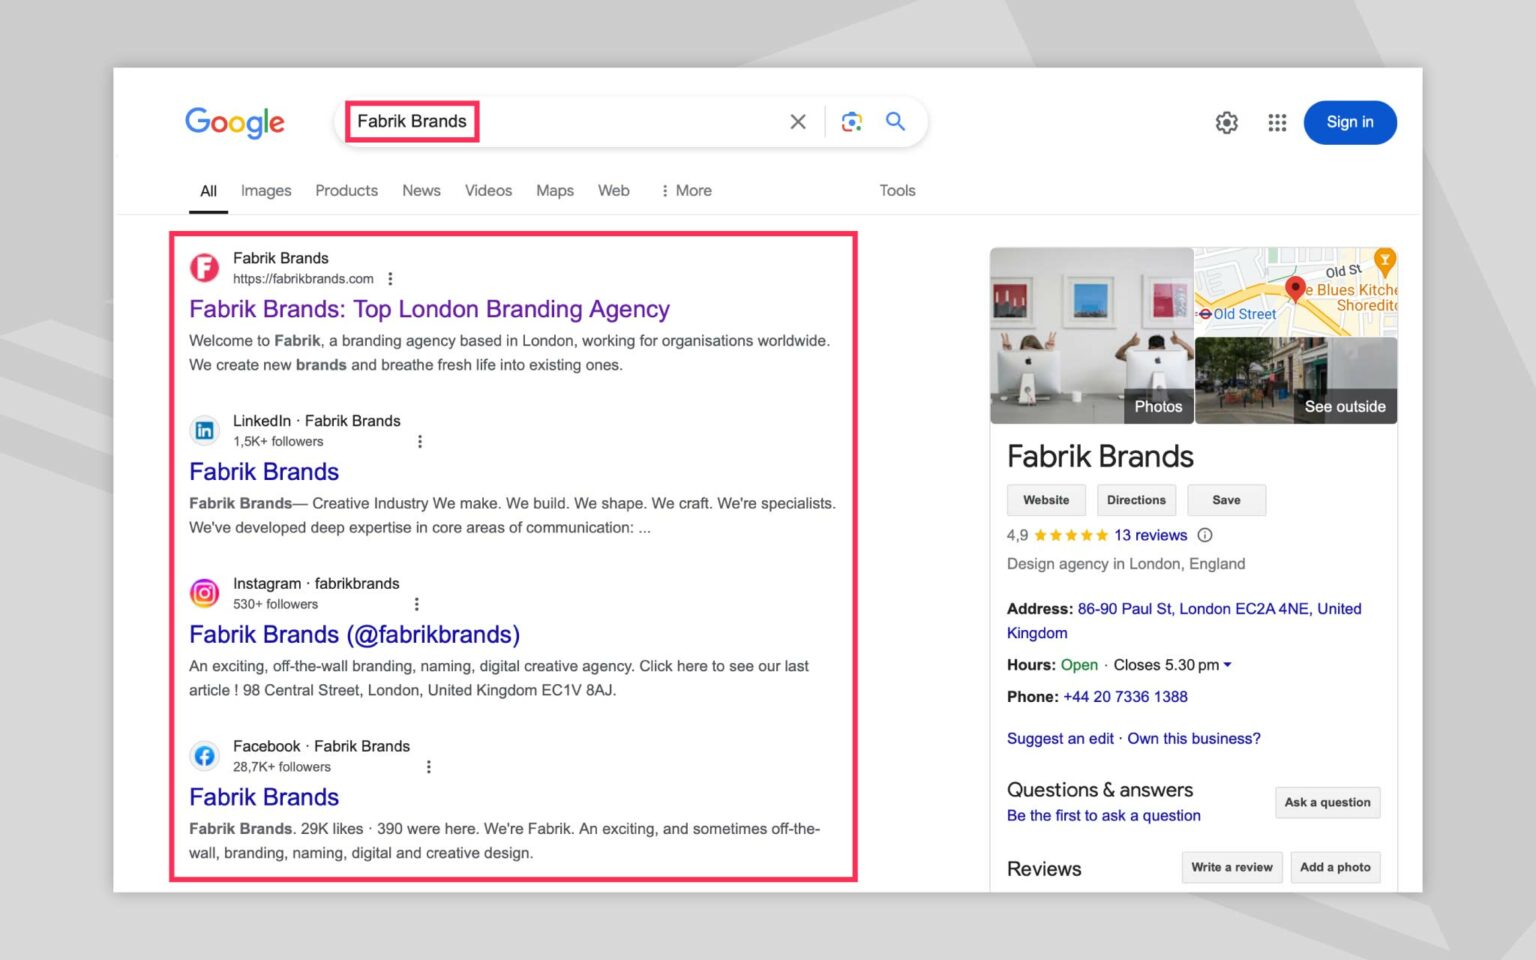Expand the More search categories menu
Screen dimensions: 1536x960
point(686,190)
